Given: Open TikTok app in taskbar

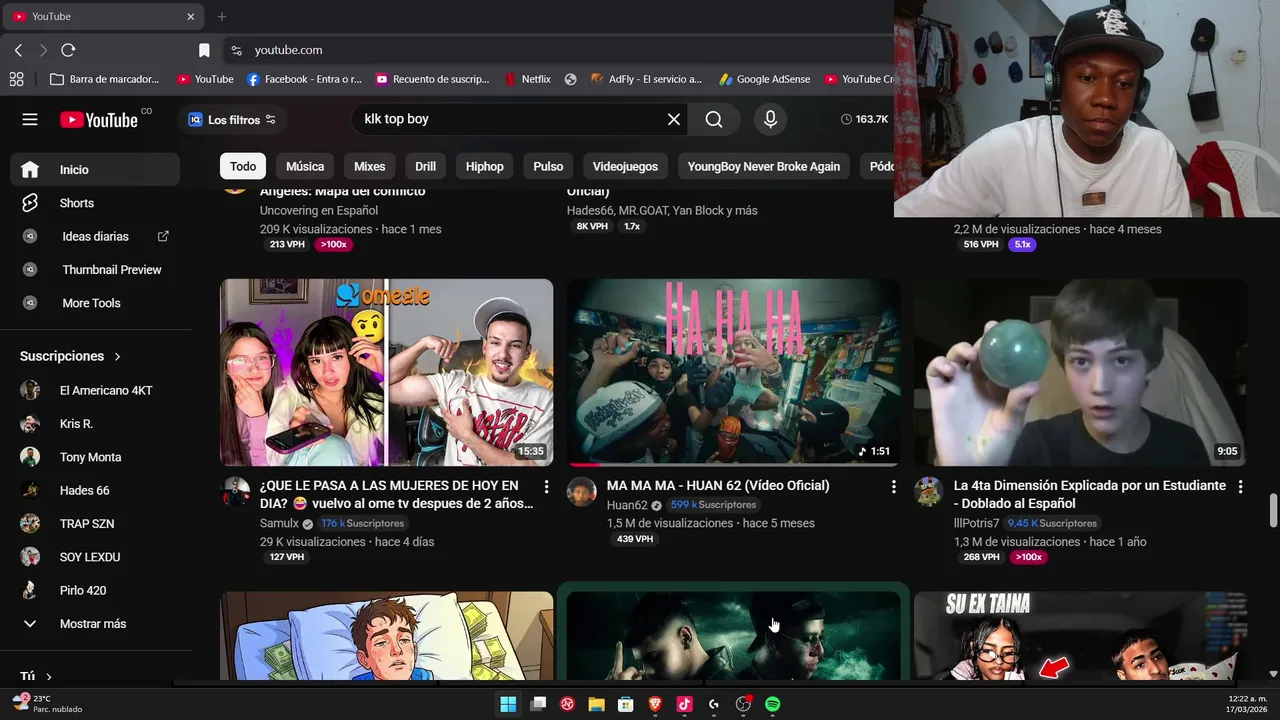Looking at the screenshot, I should point(684,704).
